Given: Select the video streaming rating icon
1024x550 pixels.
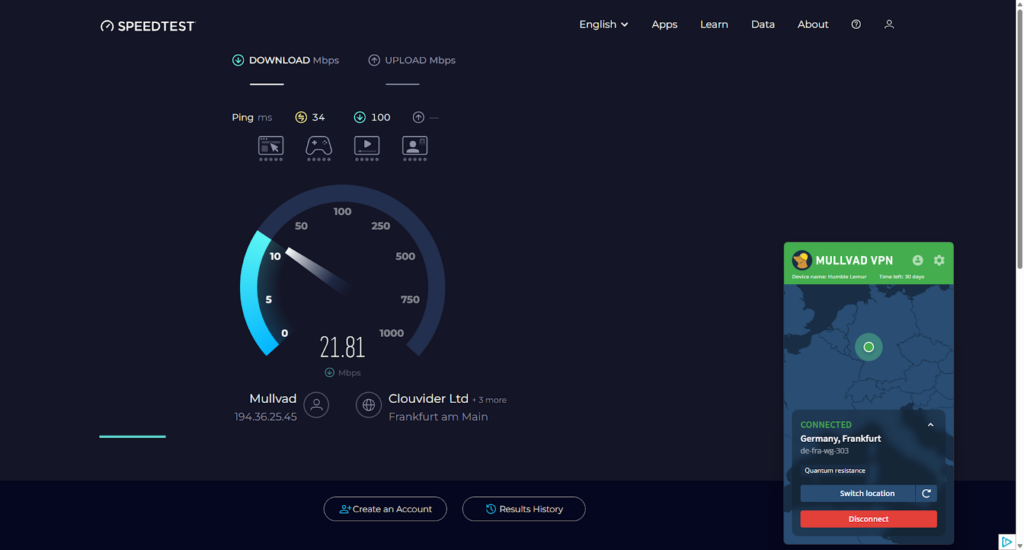Looking at the screenshot, I should pyautogui.click(x=367, y=148).
